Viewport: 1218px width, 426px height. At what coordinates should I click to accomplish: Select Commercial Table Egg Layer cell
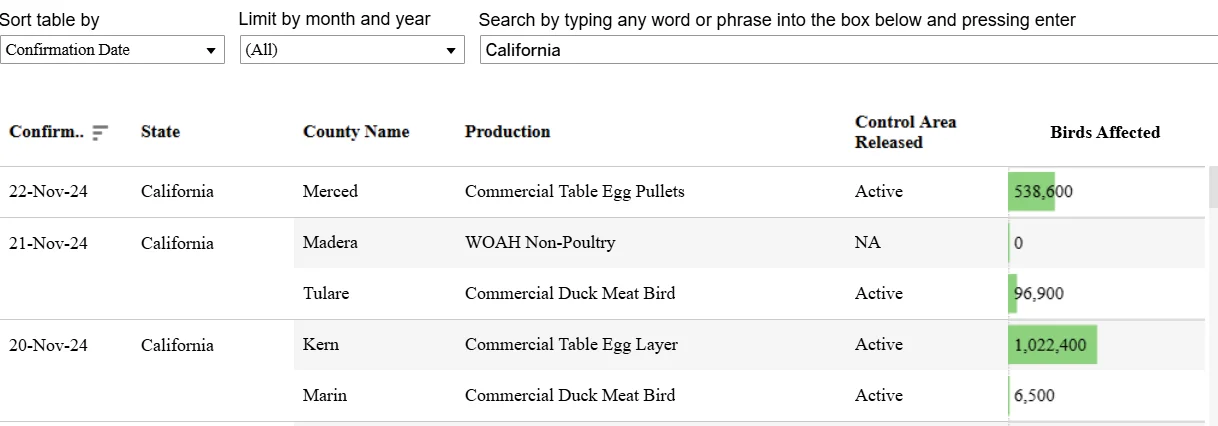coord(571,345)
